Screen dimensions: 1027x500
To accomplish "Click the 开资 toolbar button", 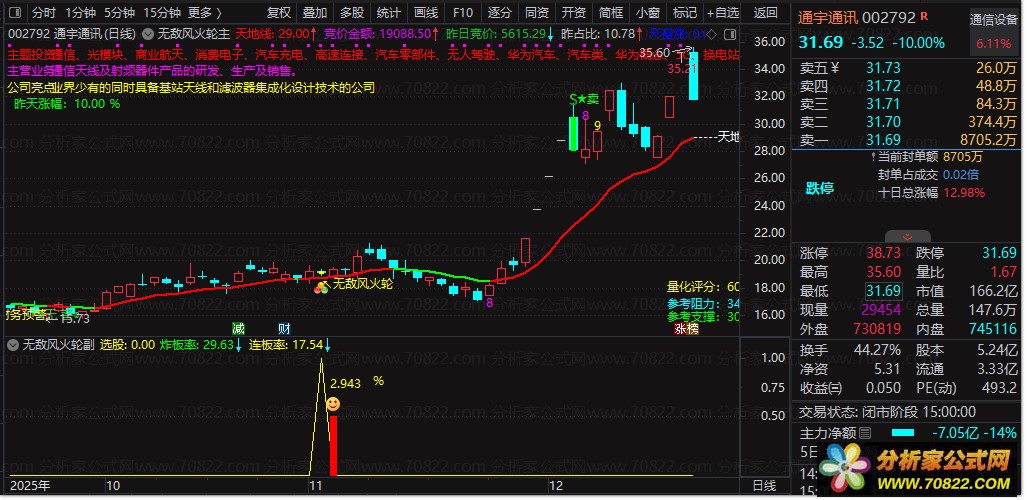I will pos(574,12).
